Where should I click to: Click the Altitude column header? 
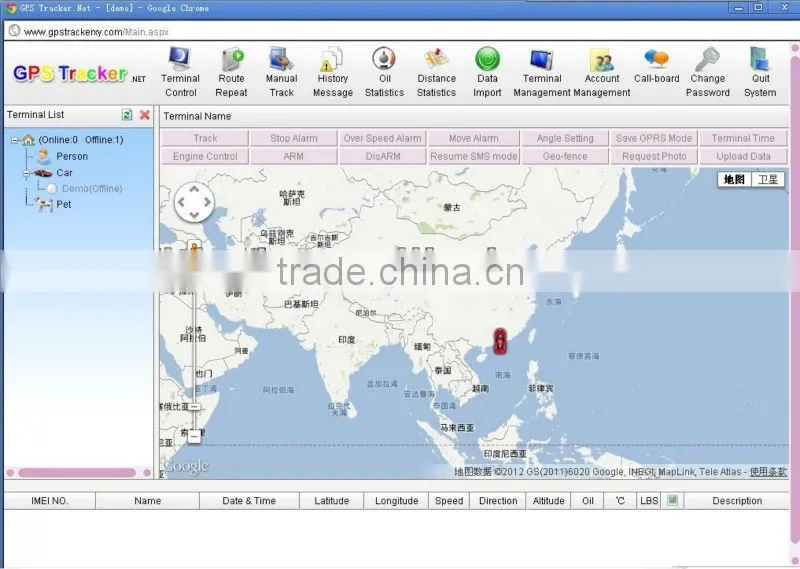(548, 501)
